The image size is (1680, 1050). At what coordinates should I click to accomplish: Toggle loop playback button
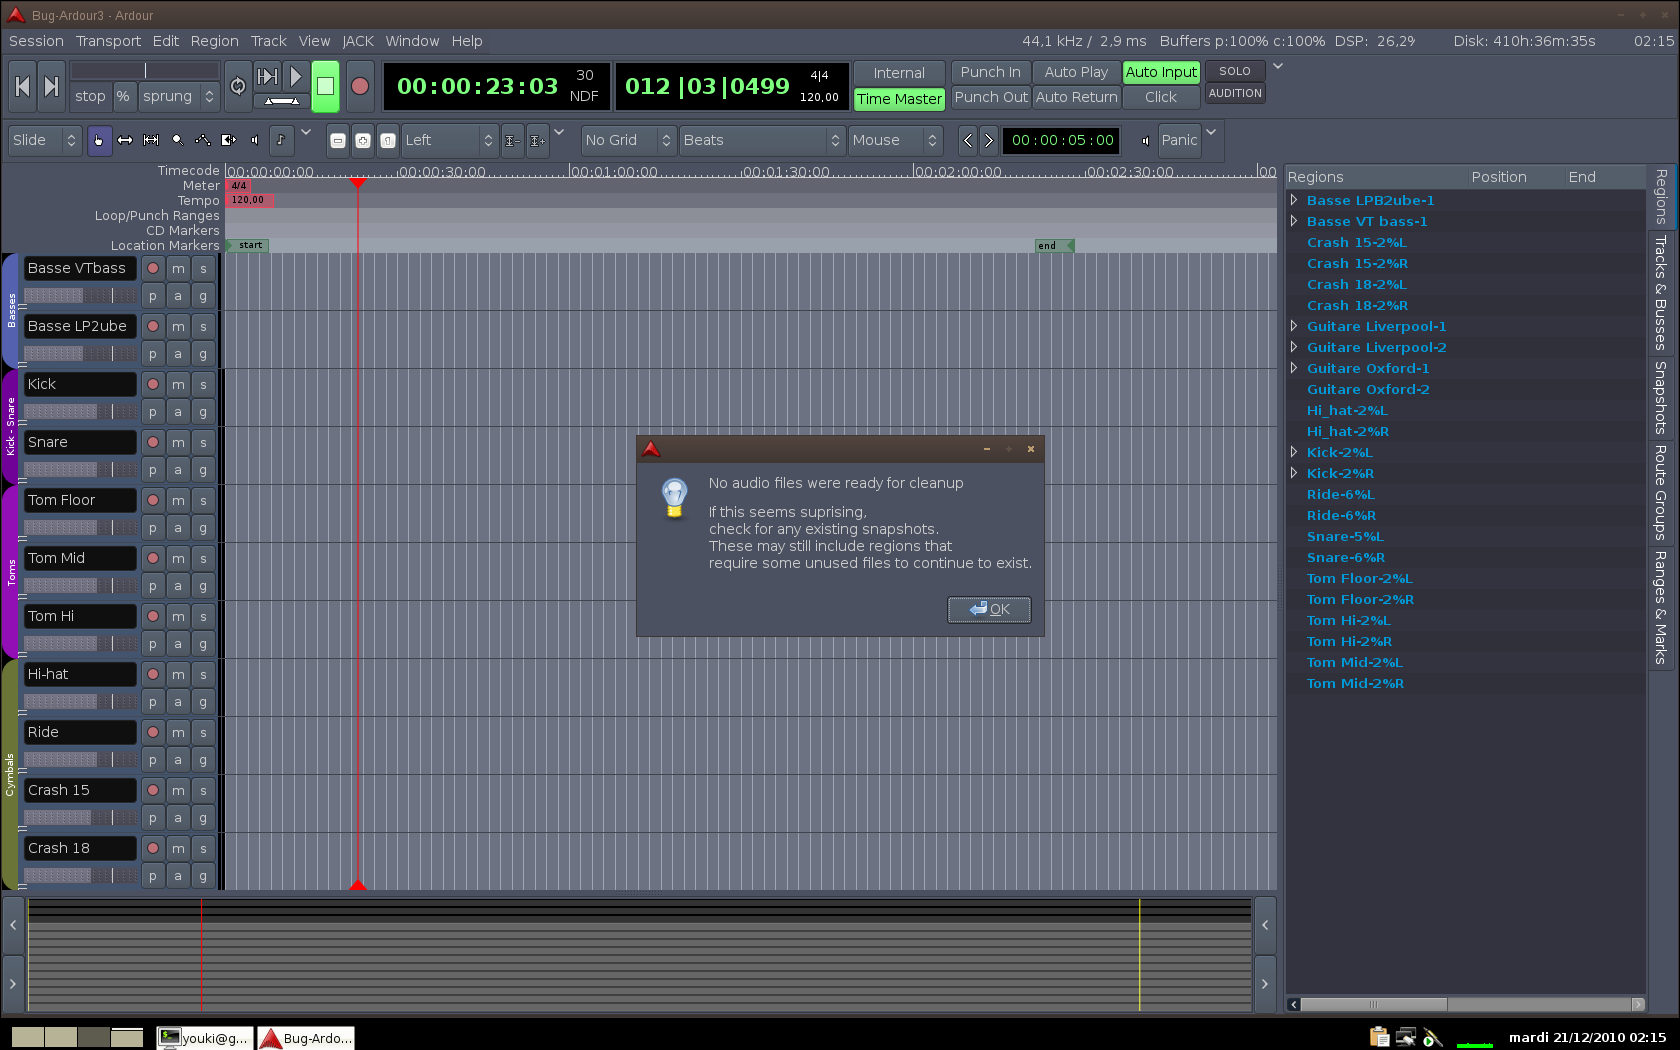pyautogui.click(x=238, y=86)
